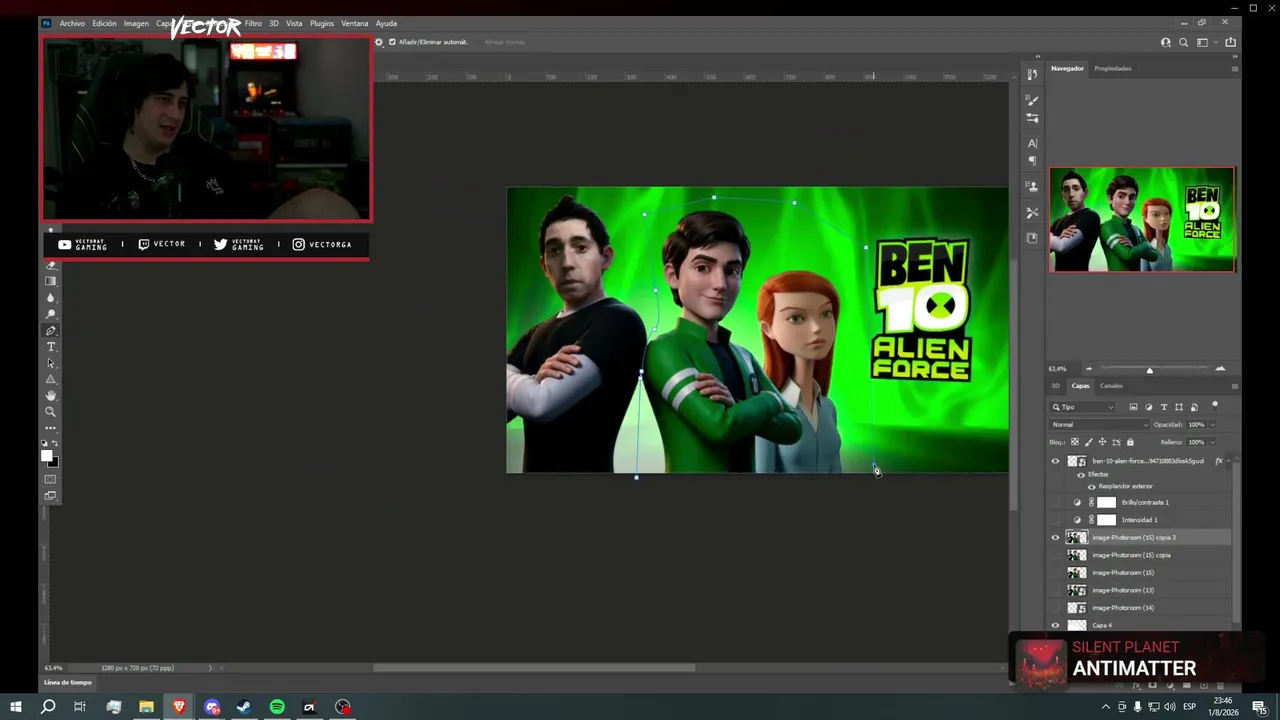The image size is (1280, 720).
Task: Open the layer filter Tipo dropdown
Action: [x=1082, y=407]
